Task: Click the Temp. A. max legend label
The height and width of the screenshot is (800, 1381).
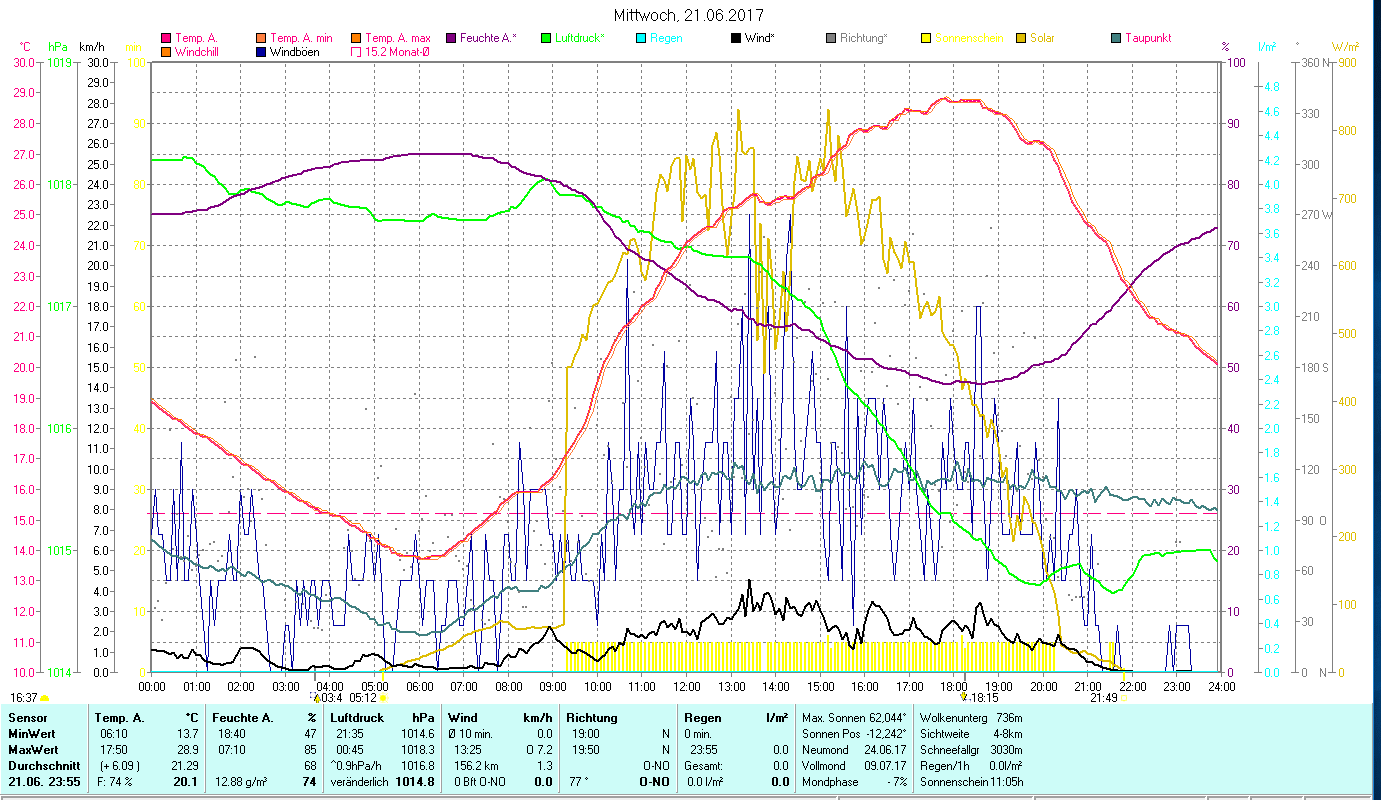Action: [x=403, y=38]
